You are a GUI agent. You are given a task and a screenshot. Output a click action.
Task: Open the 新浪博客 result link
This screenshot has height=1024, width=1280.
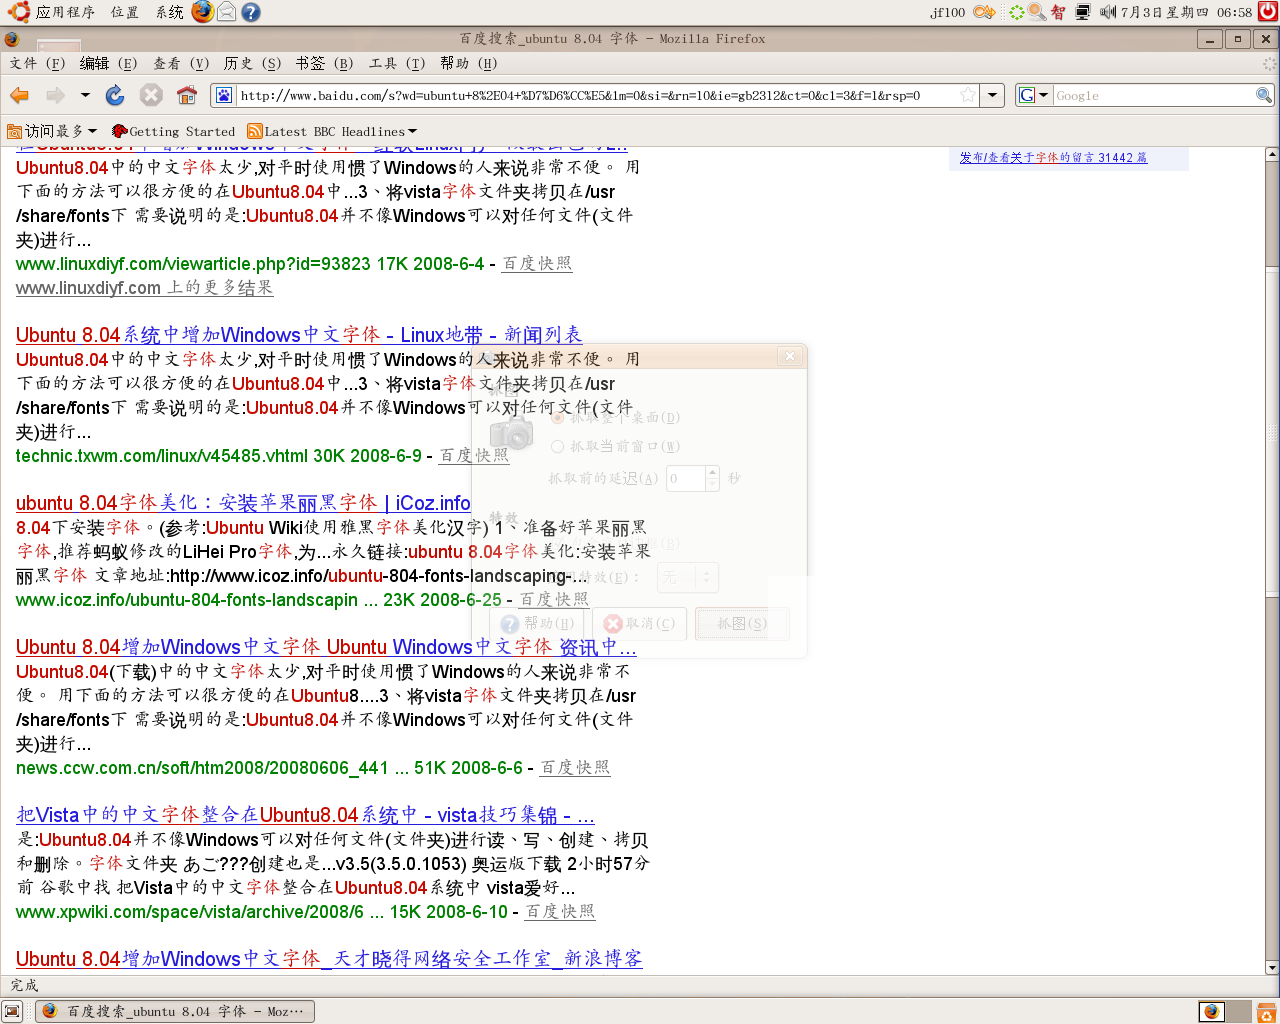(329, 959)
